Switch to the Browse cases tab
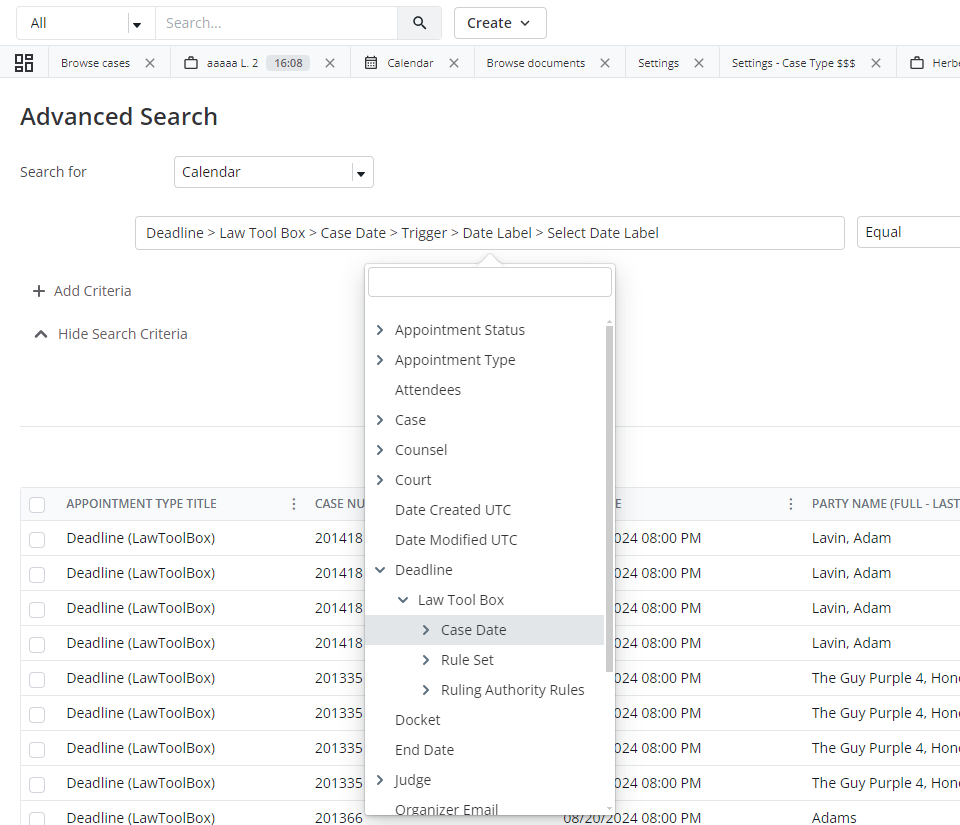Viewport: 960px width, 825px height. 96,63
